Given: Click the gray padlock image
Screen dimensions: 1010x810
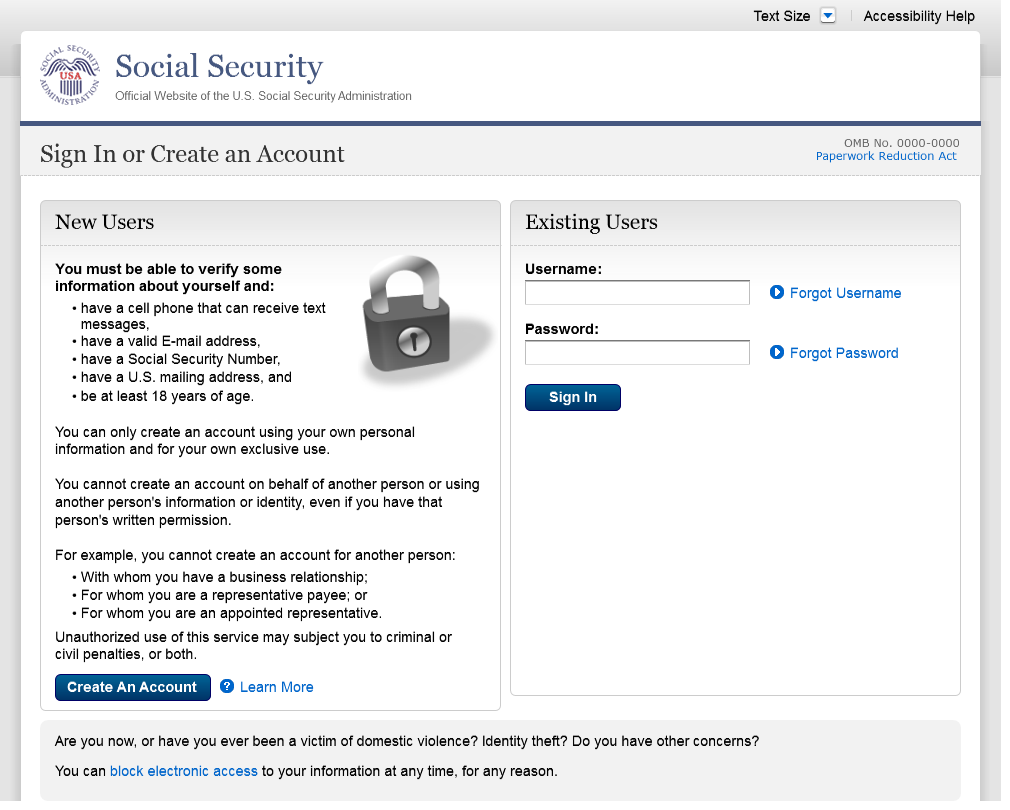Looking at the screenshot, I should [420, 320].
